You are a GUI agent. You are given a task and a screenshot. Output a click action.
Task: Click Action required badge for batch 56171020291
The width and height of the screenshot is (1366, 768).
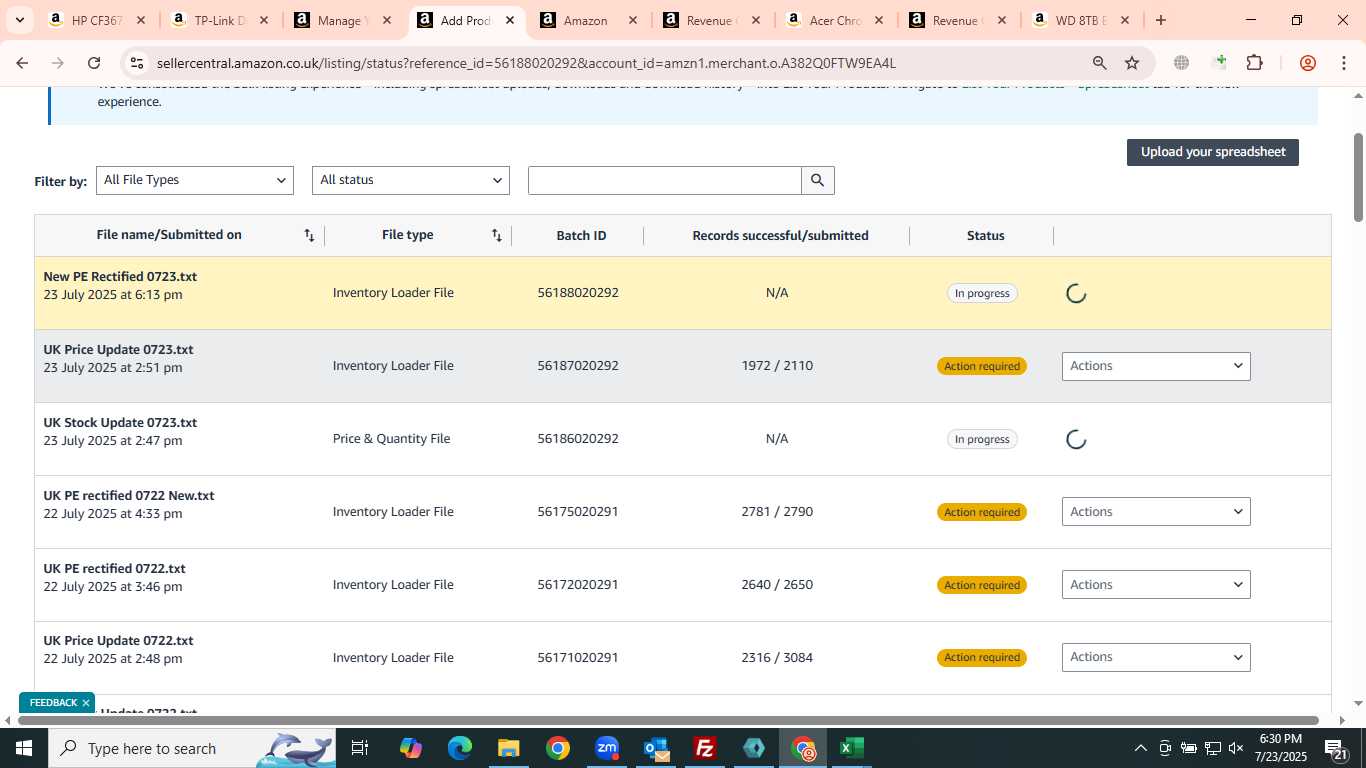[982, 657]
